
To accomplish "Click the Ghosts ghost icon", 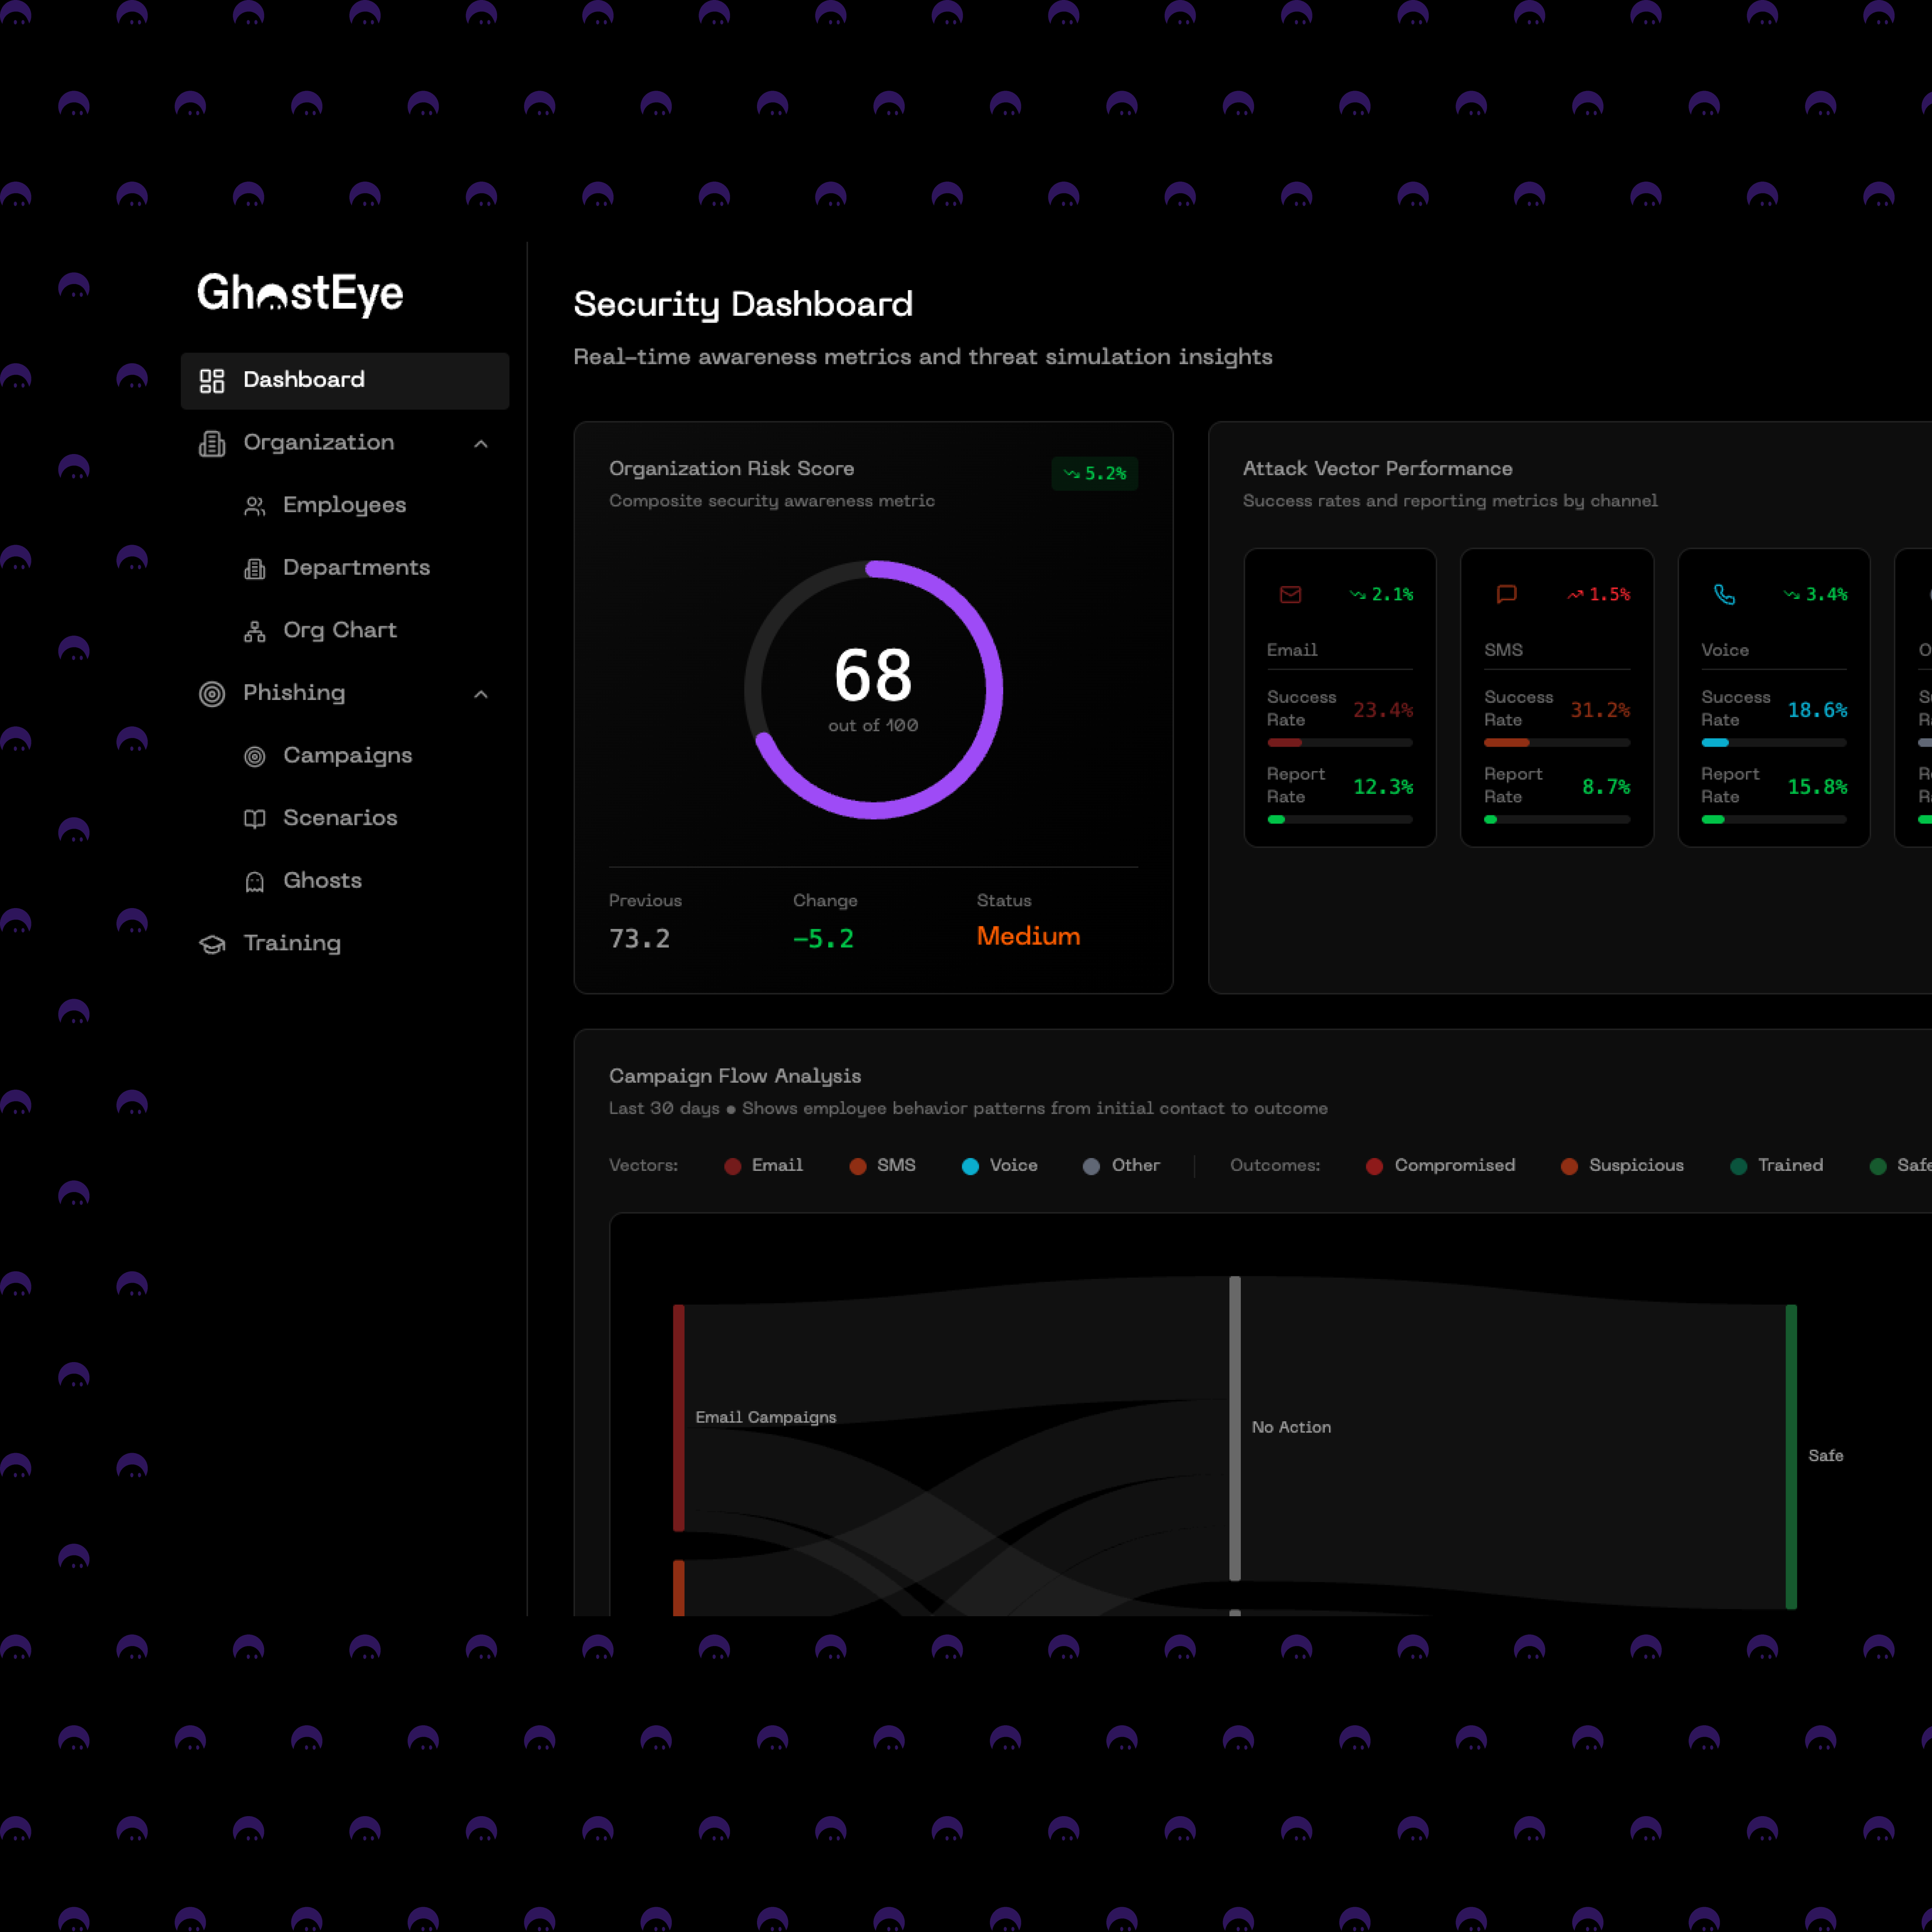I will pyautogui.click(x=255, y=881).
